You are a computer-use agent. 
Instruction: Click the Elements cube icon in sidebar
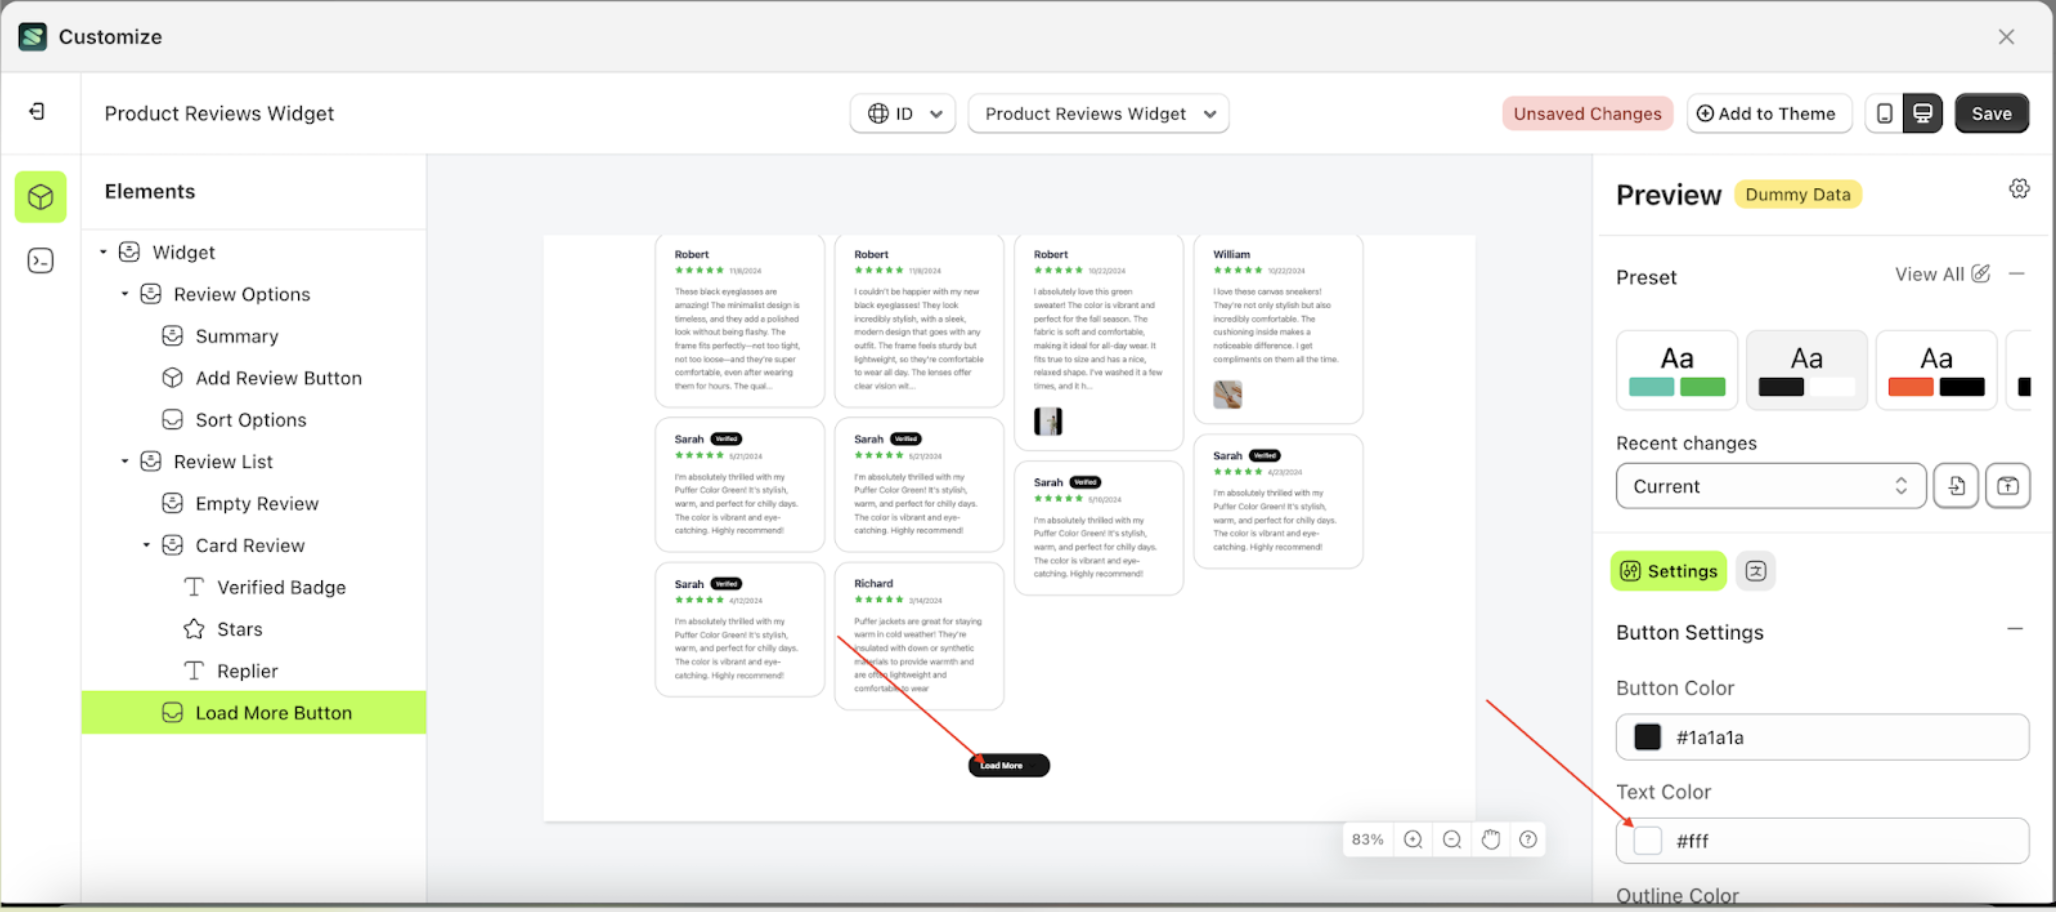tap(41, 197)
